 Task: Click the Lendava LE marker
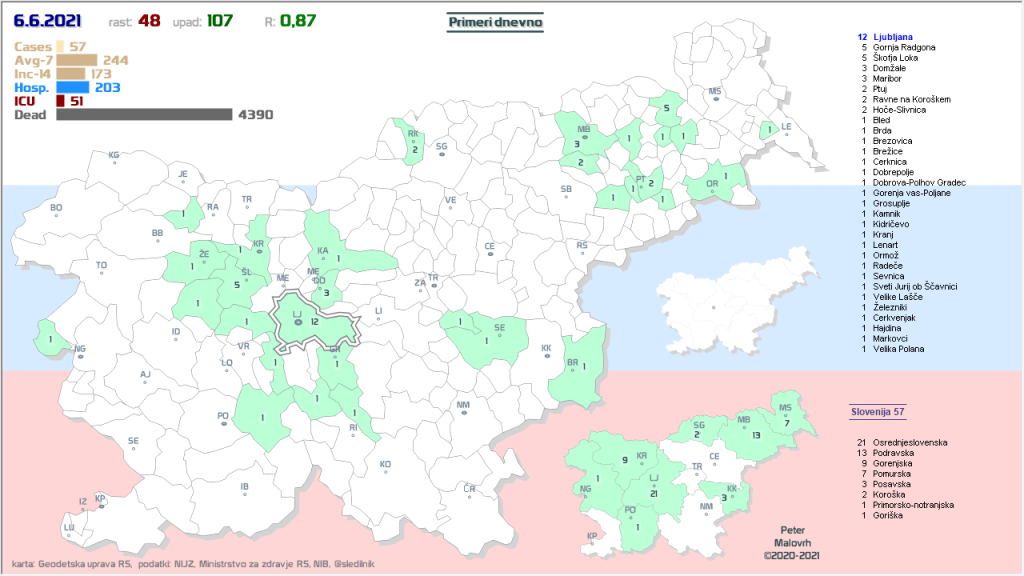click(786, 129)
